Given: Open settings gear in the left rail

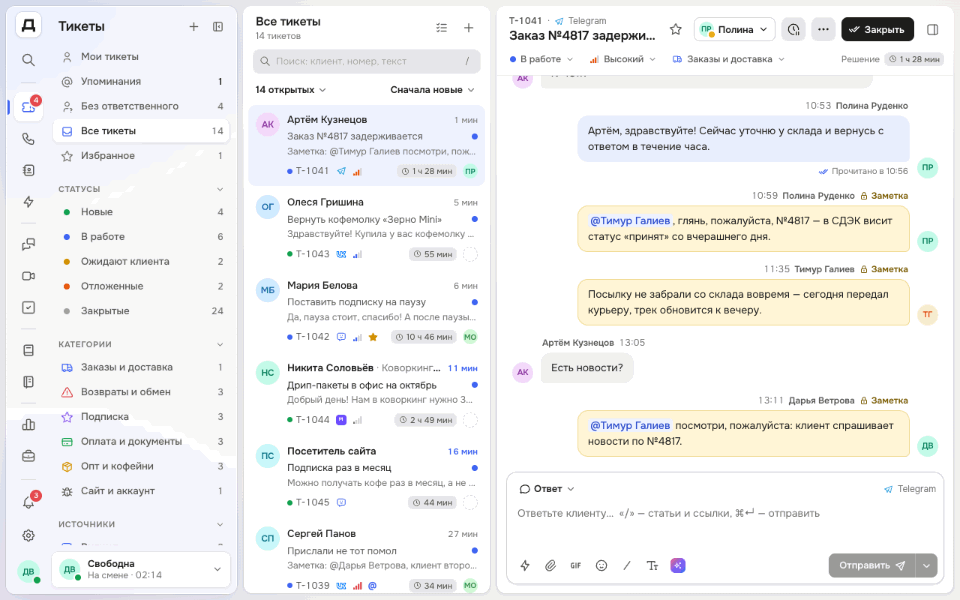Looking at the screenshot, I should tap(28, 536).
